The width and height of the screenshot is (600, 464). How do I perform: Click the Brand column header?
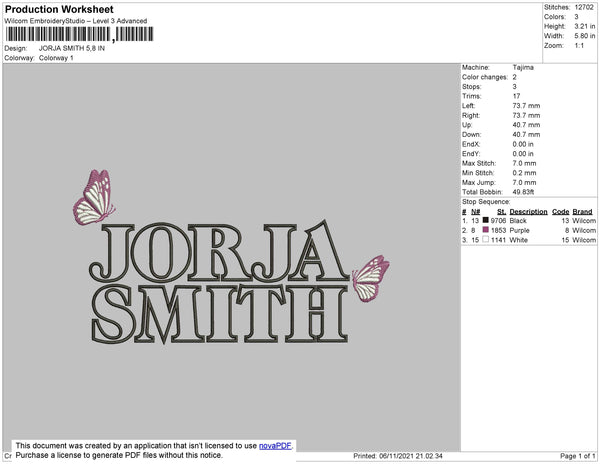point(582,212)
